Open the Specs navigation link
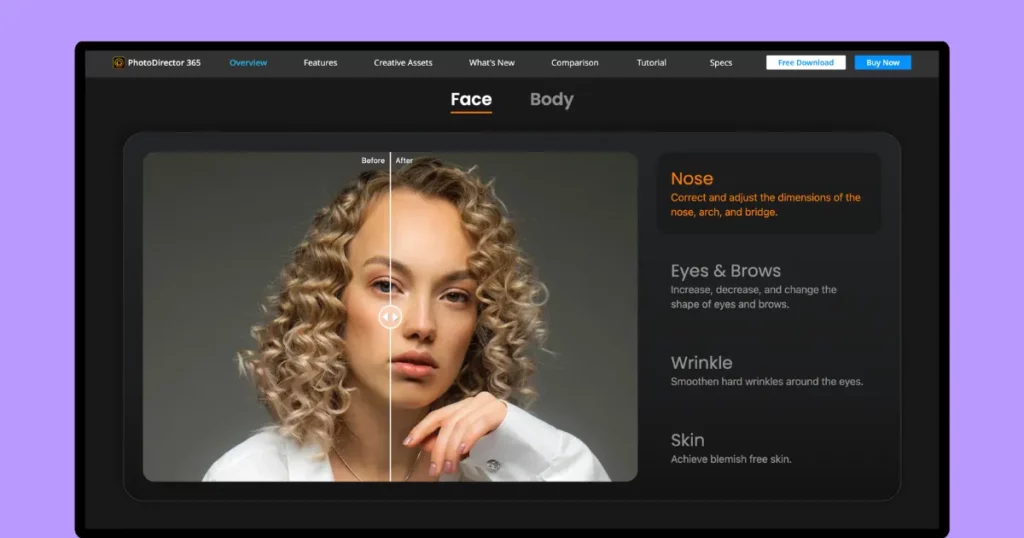This screenshot has width=1024, height=538. pos(721,63)
